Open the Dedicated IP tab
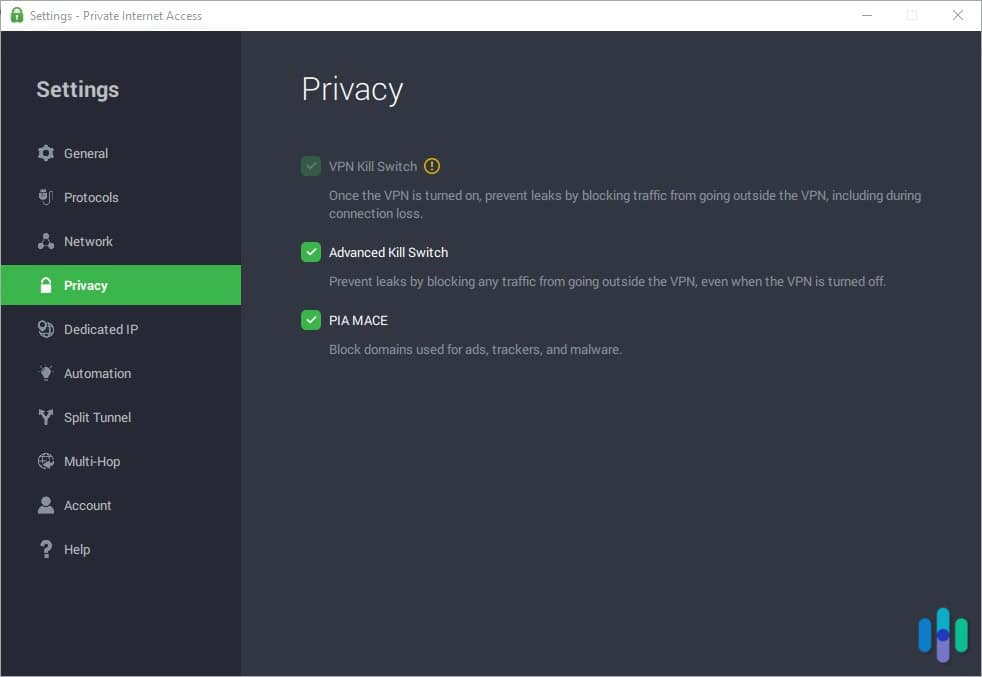The height and width of the screenshot is (677, 982). point(121,329)
